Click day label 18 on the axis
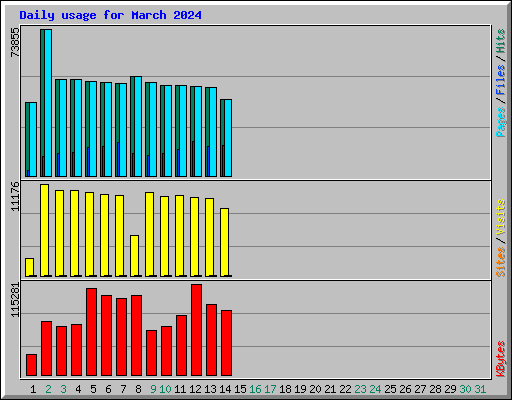512x400 pixels. point(285,389)
